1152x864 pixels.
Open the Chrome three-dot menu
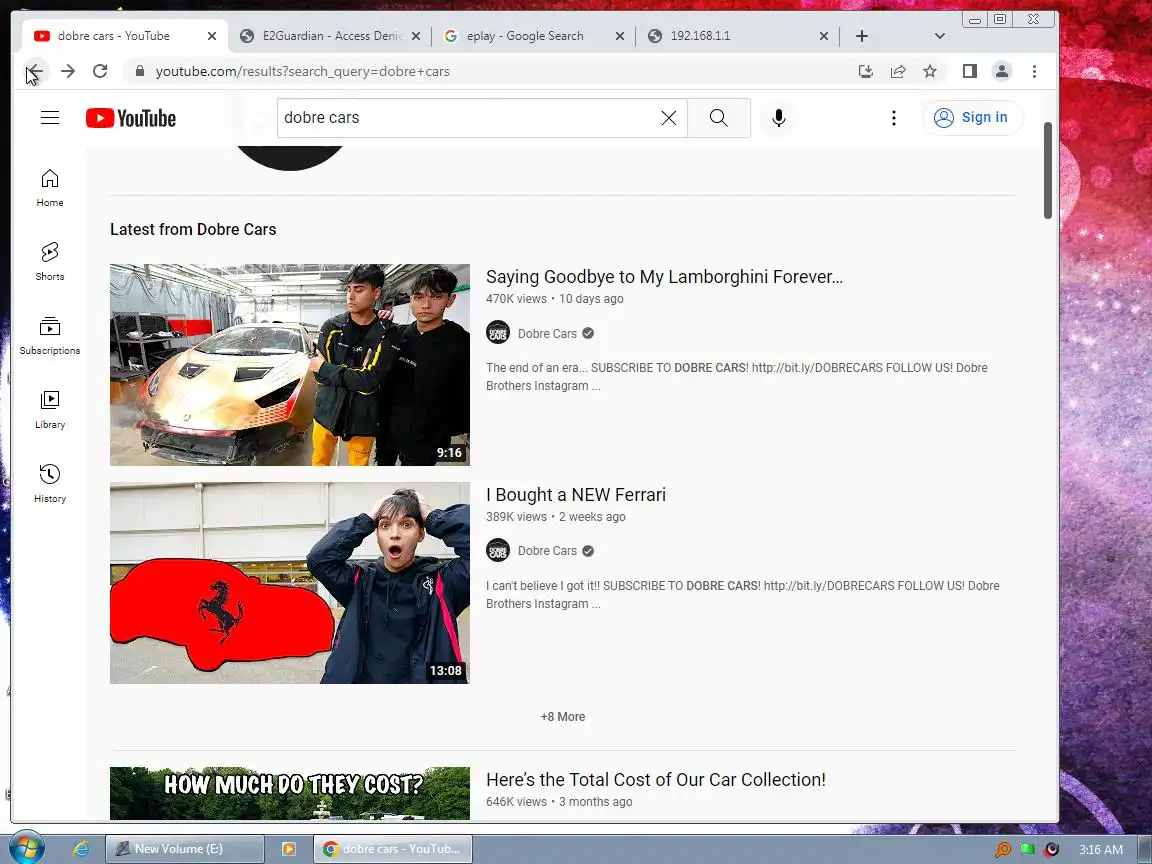(1034, 71)
